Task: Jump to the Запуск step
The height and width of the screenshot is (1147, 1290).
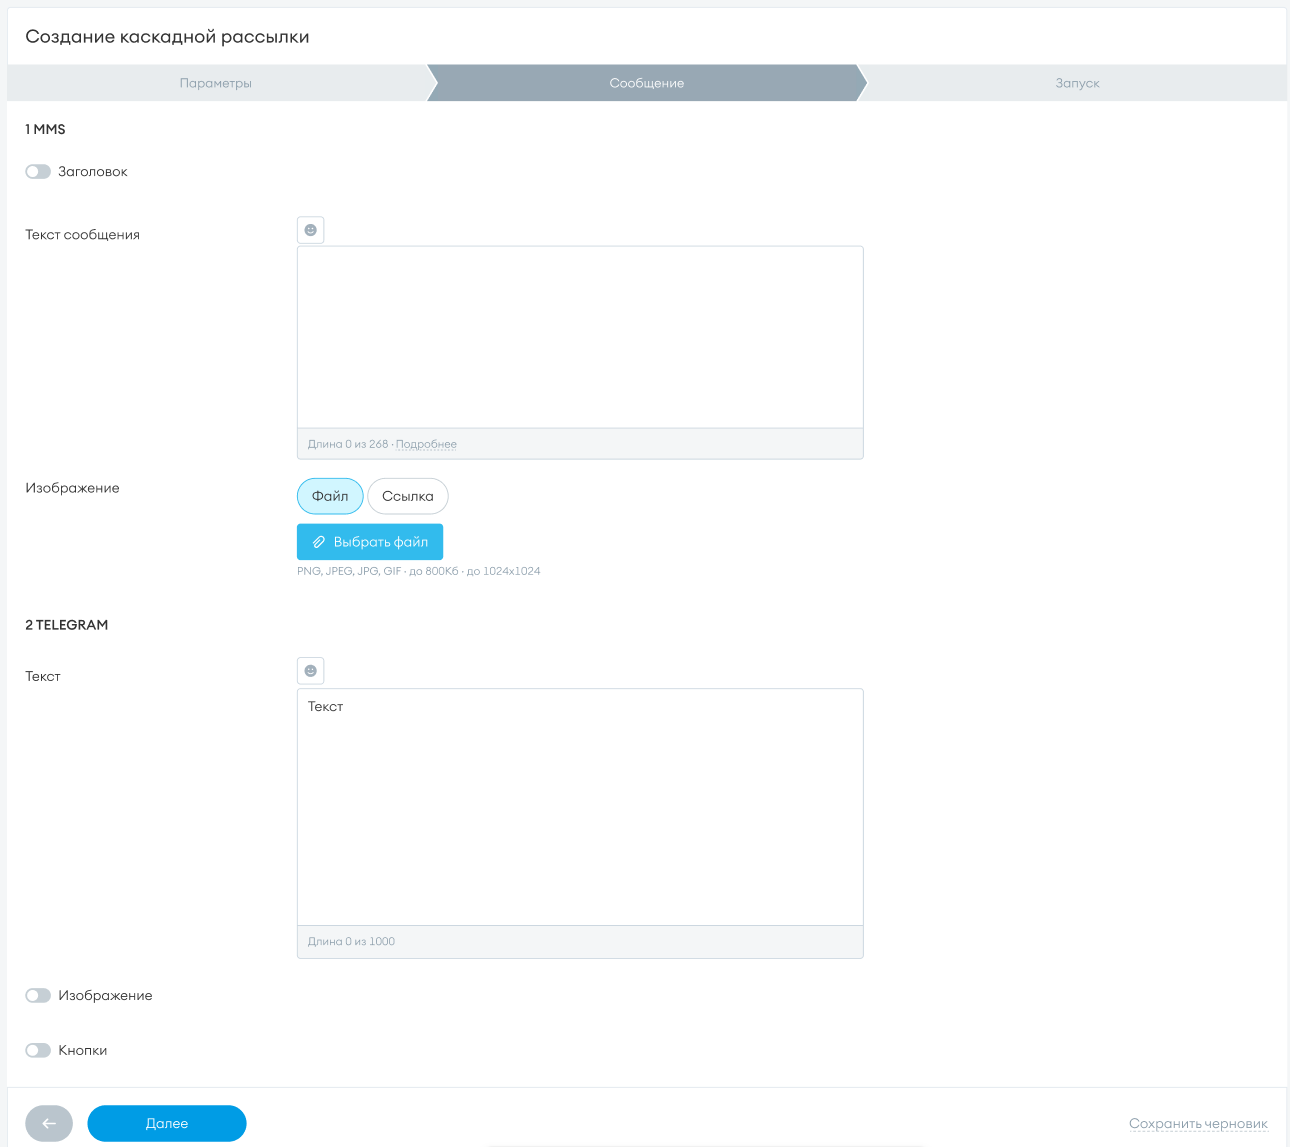Action: pyautogui.click(x=1077, y=83)
